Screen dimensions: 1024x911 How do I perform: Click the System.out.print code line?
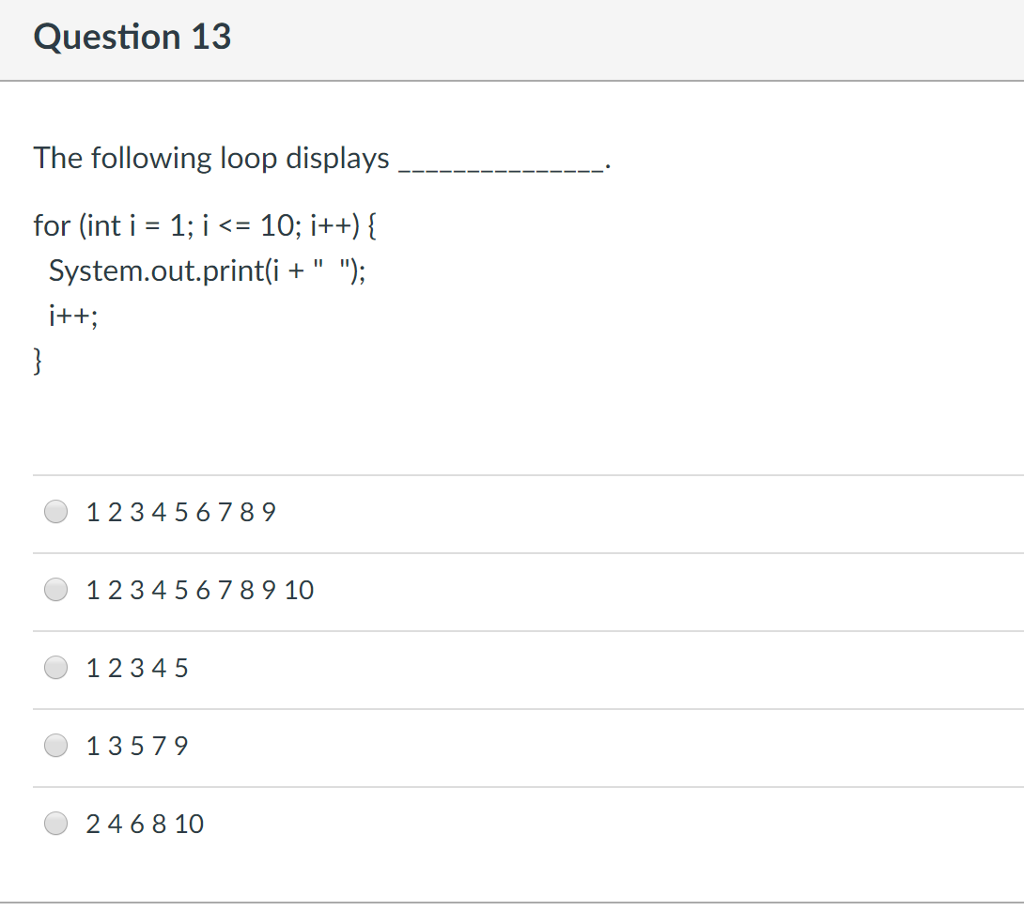click(x=207, y=270)
